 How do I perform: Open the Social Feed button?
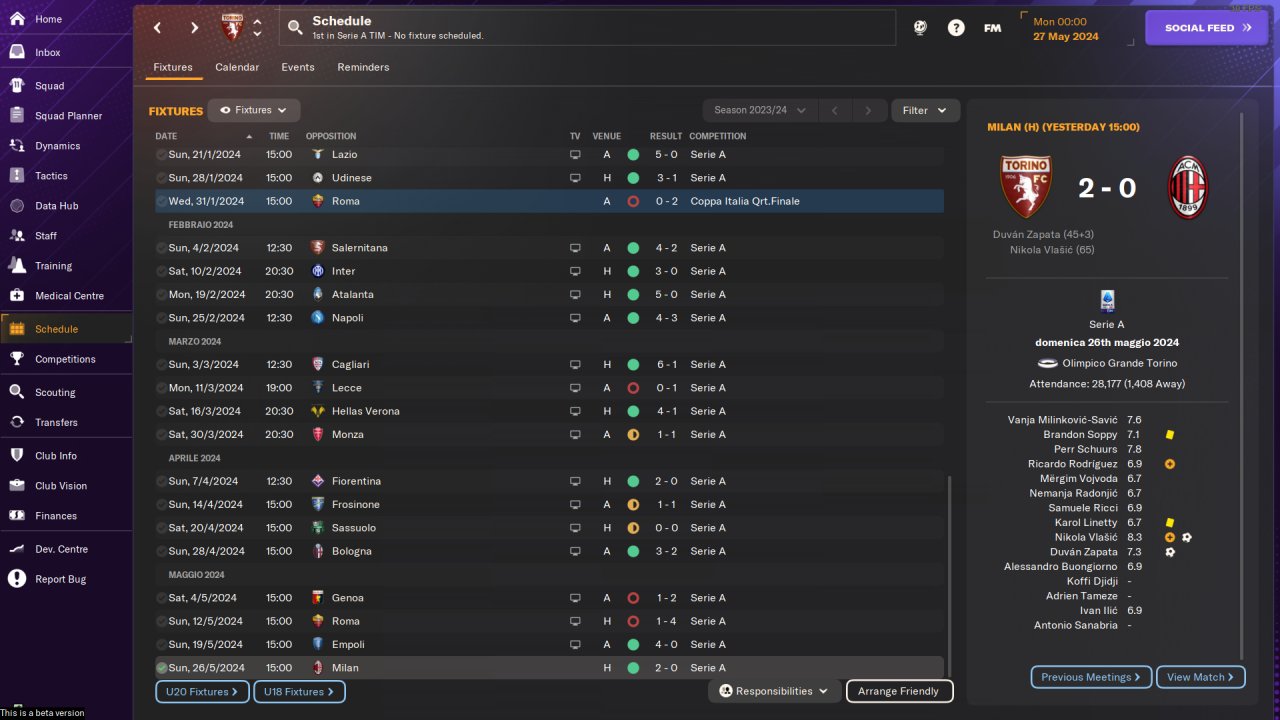pos(1207,28)
